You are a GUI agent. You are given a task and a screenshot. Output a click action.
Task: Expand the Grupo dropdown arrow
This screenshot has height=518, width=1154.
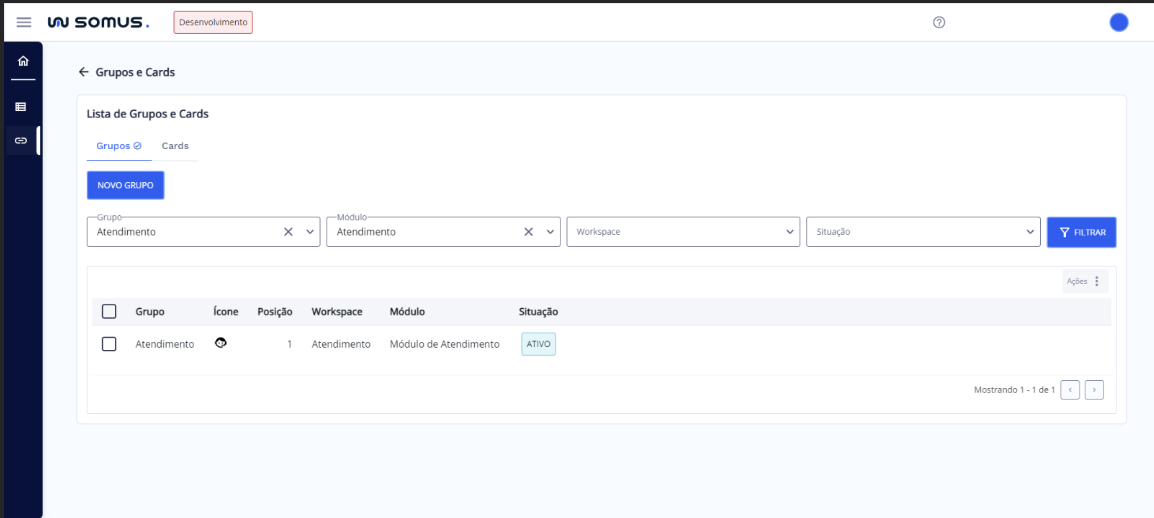coord(311,232)
